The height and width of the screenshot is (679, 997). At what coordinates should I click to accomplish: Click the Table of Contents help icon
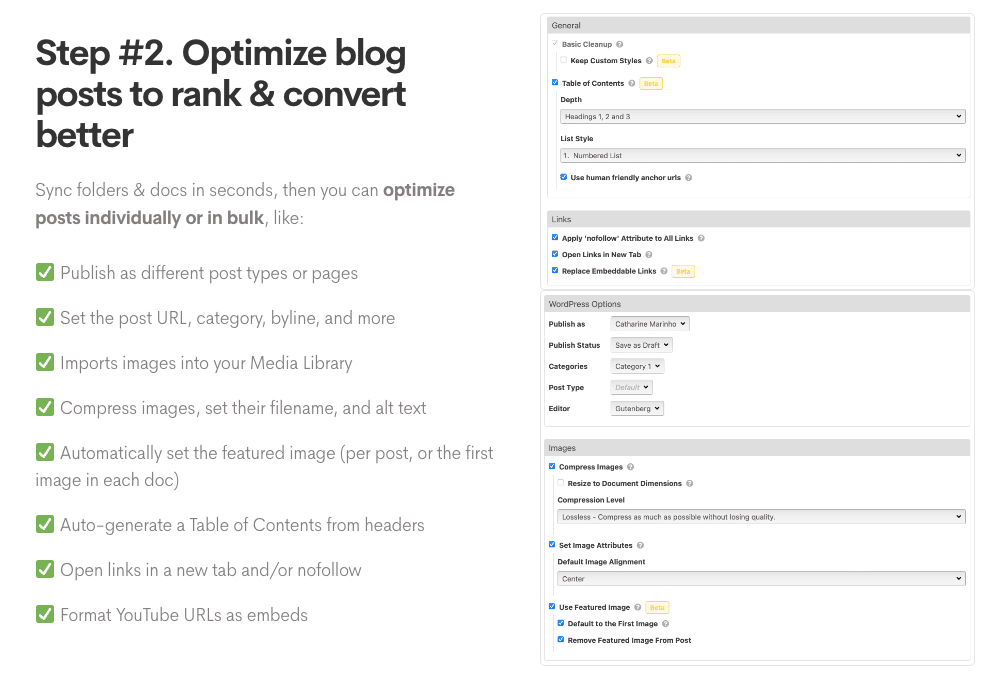point(633,84)
